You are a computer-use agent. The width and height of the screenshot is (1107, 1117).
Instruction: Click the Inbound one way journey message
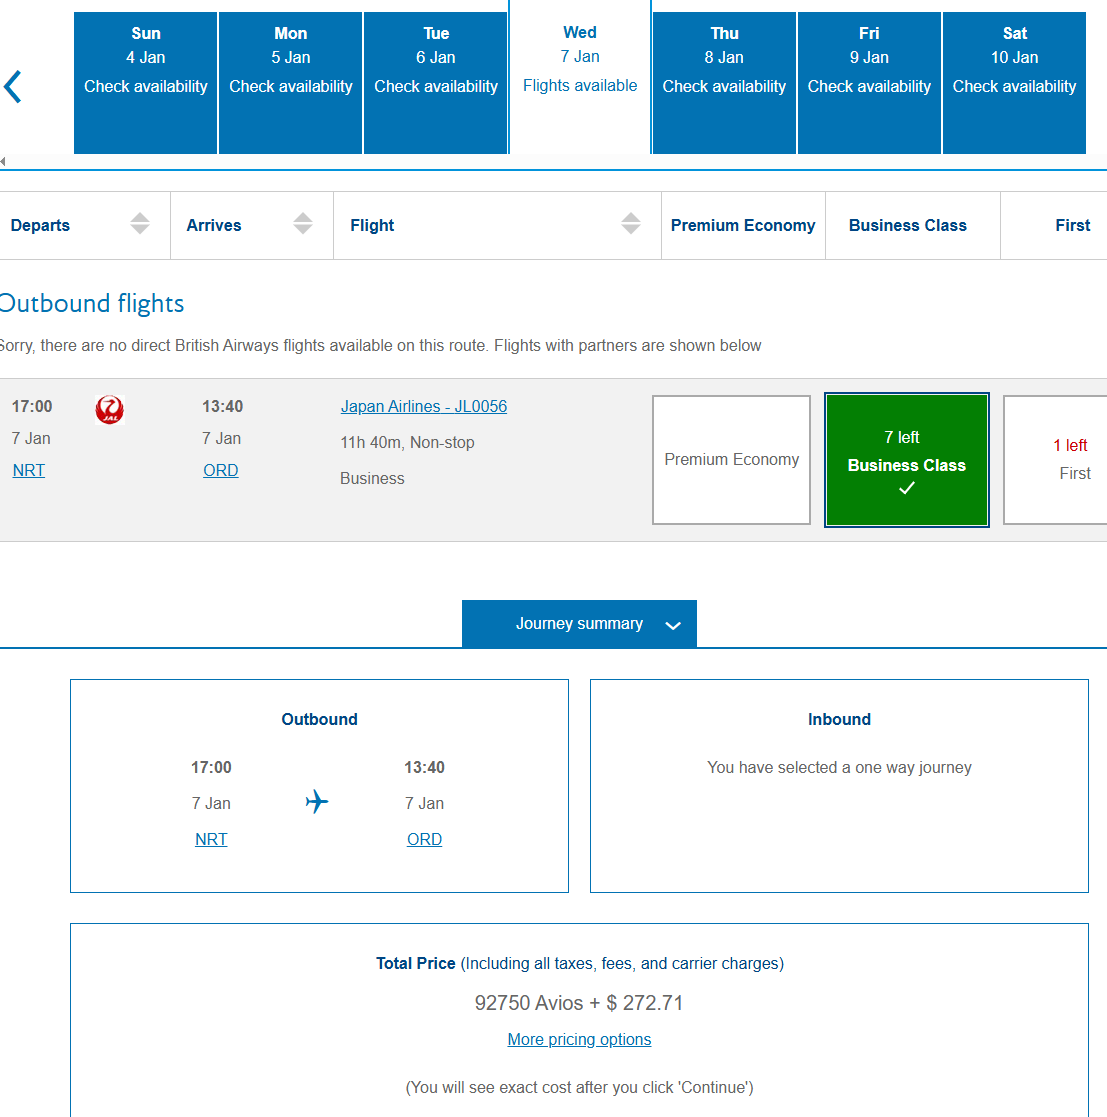pyautogui.click(x=839, y=768)
